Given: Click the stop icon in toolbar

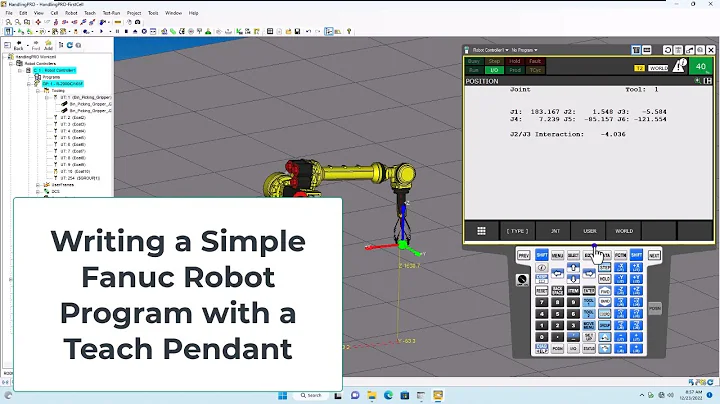Looking at the screenshot, I should (126, 31).
